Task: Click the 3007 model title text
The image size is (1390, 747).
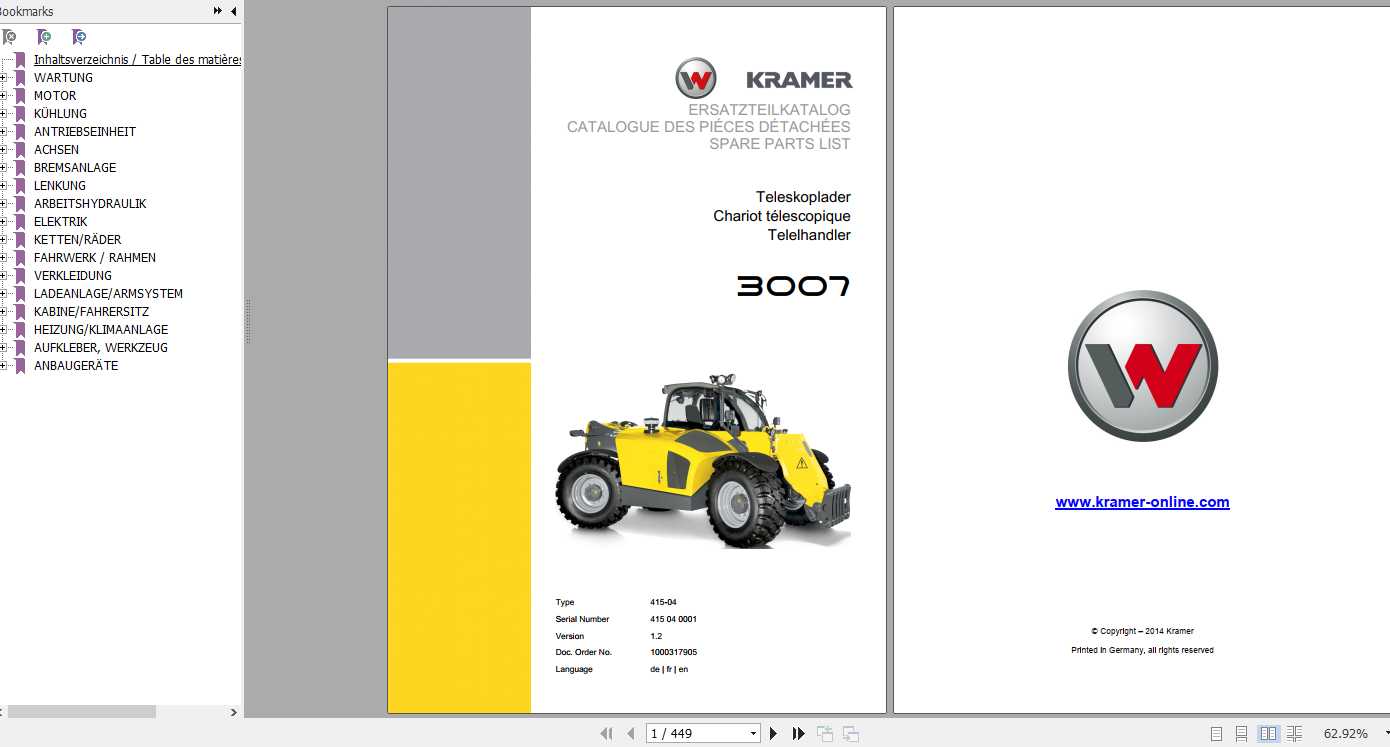Action: pyautogui.click(x=794, y=287)
